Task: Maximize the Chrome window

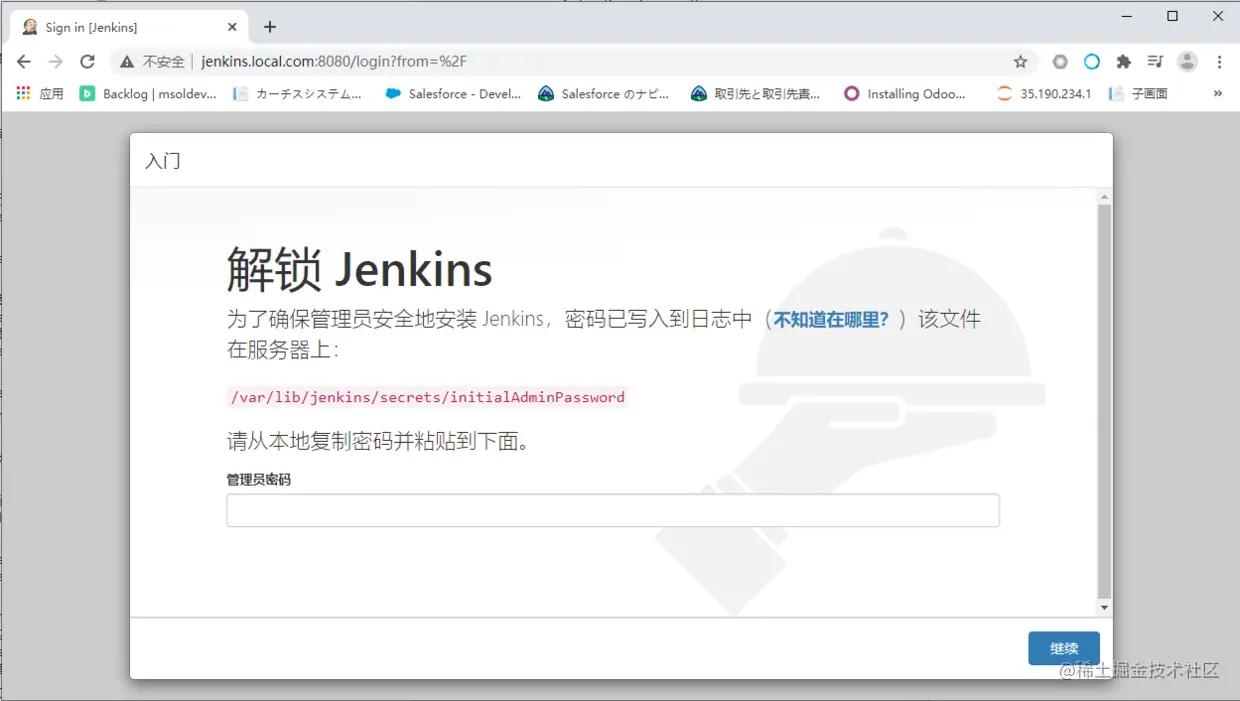Action: point(1172,16)
